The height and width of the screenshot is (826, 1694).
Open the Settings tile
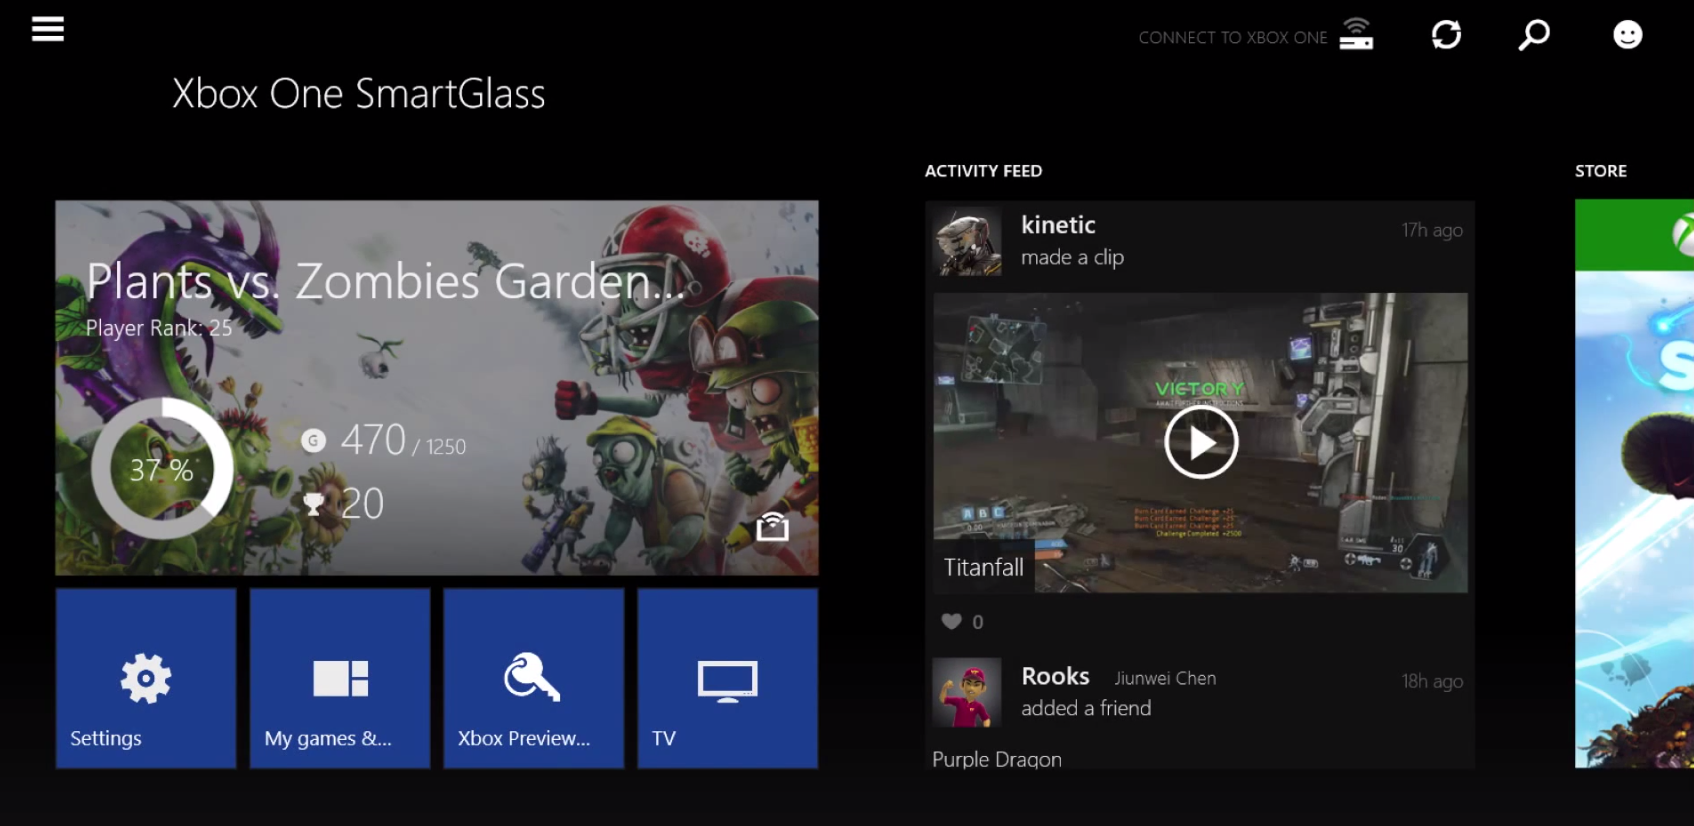[x=146, y=678]
